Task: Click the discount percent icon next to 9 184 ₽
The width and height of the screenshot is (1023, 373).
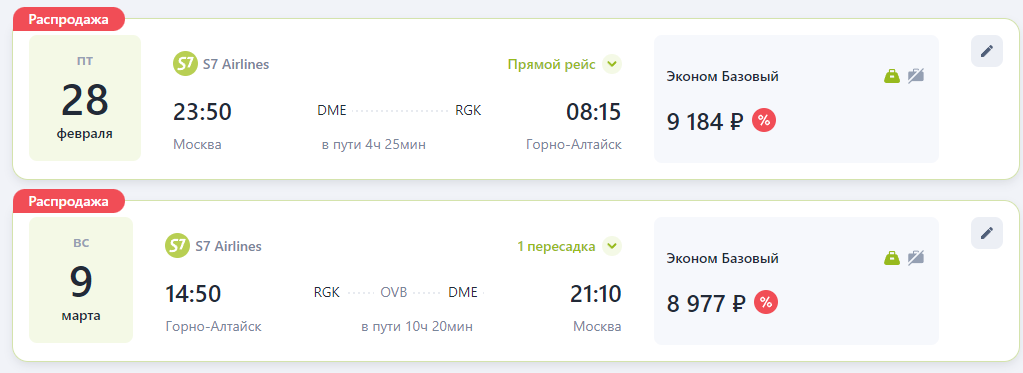Action: pyautogui.click(x=764, y=121)
